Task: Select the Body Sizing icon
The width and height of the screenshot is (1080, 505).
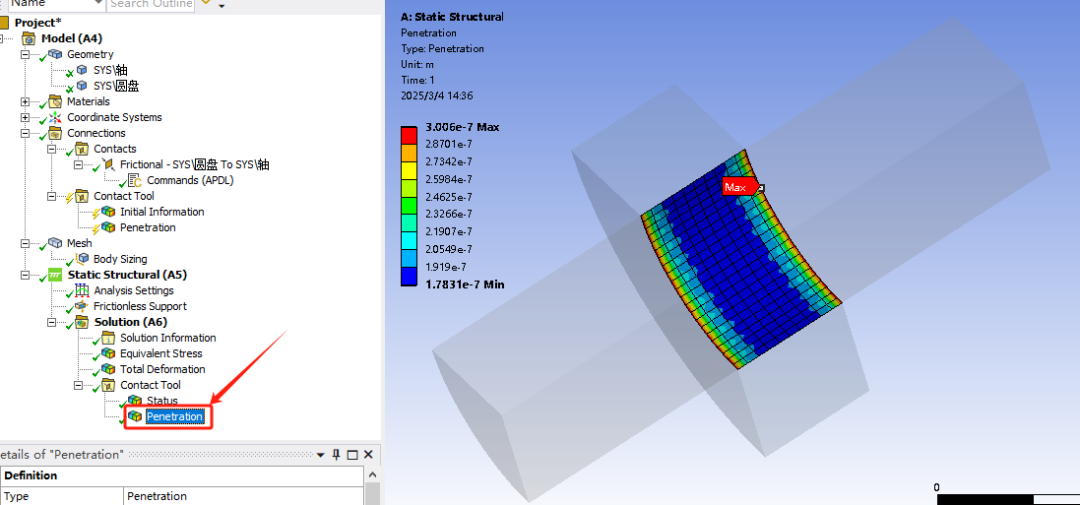Action: 83,259
